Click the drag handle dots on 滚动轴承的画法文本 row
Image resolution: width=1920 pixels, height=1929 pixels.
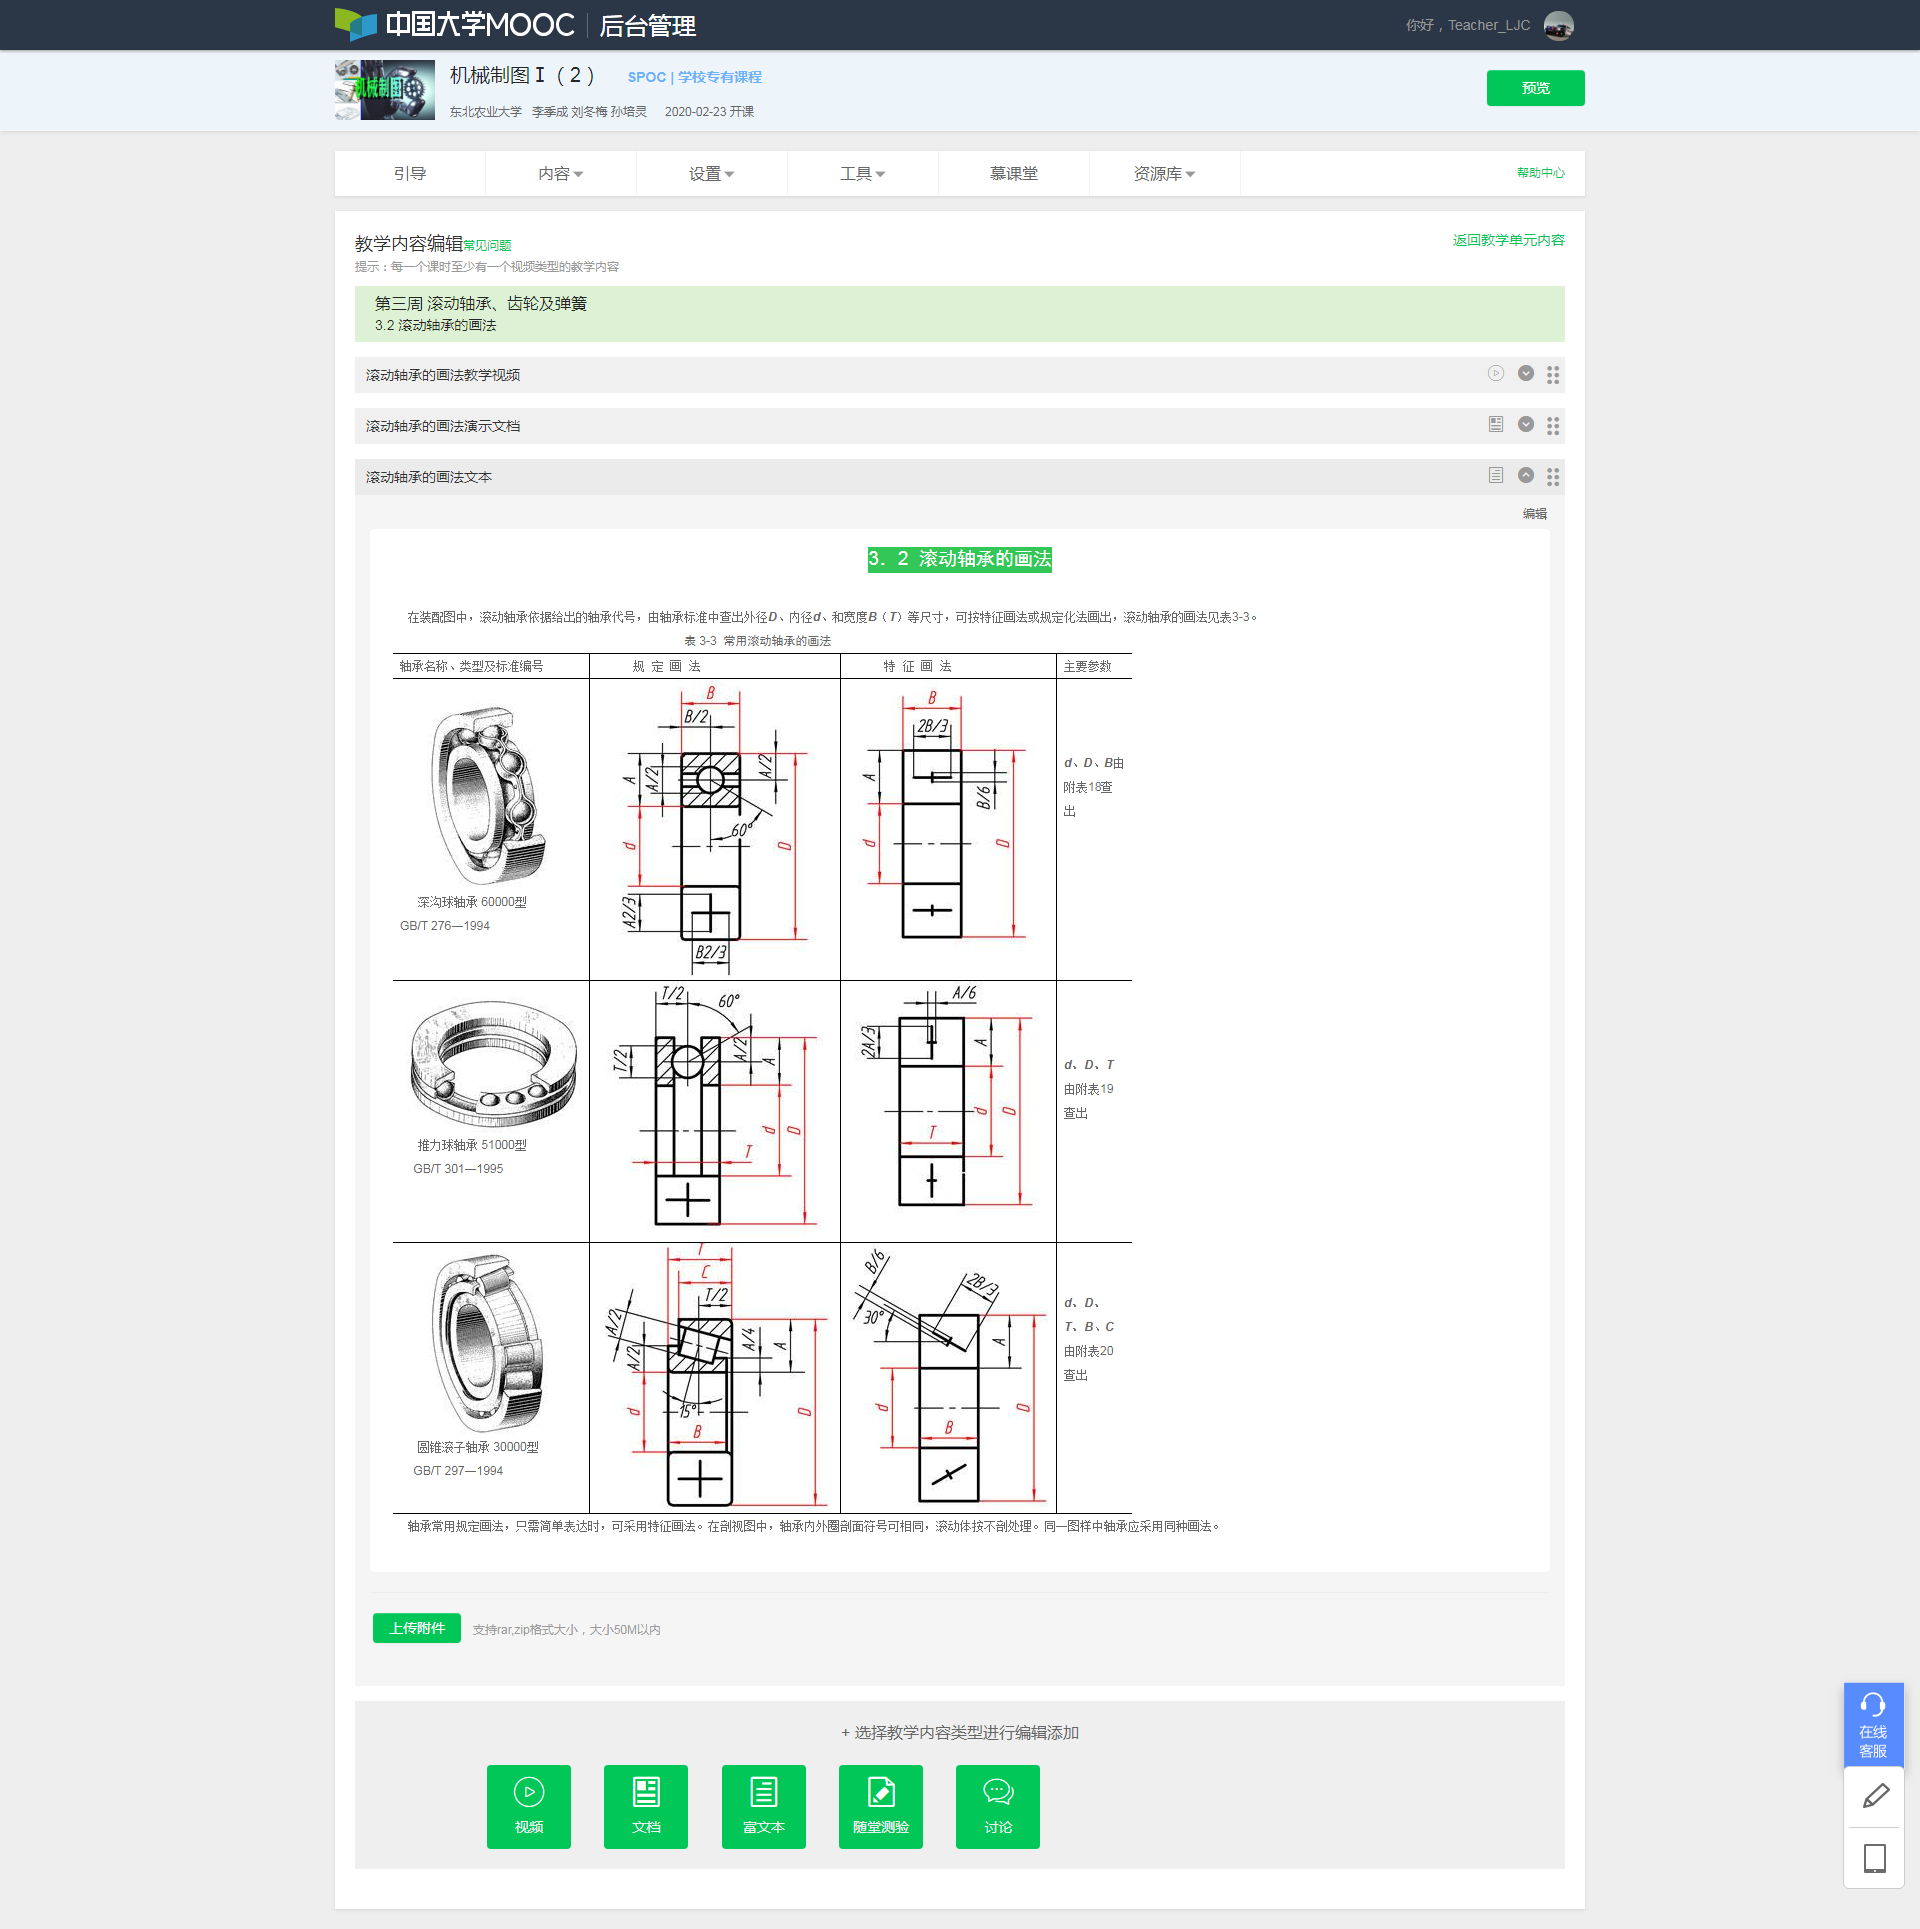click(1552, 477)
